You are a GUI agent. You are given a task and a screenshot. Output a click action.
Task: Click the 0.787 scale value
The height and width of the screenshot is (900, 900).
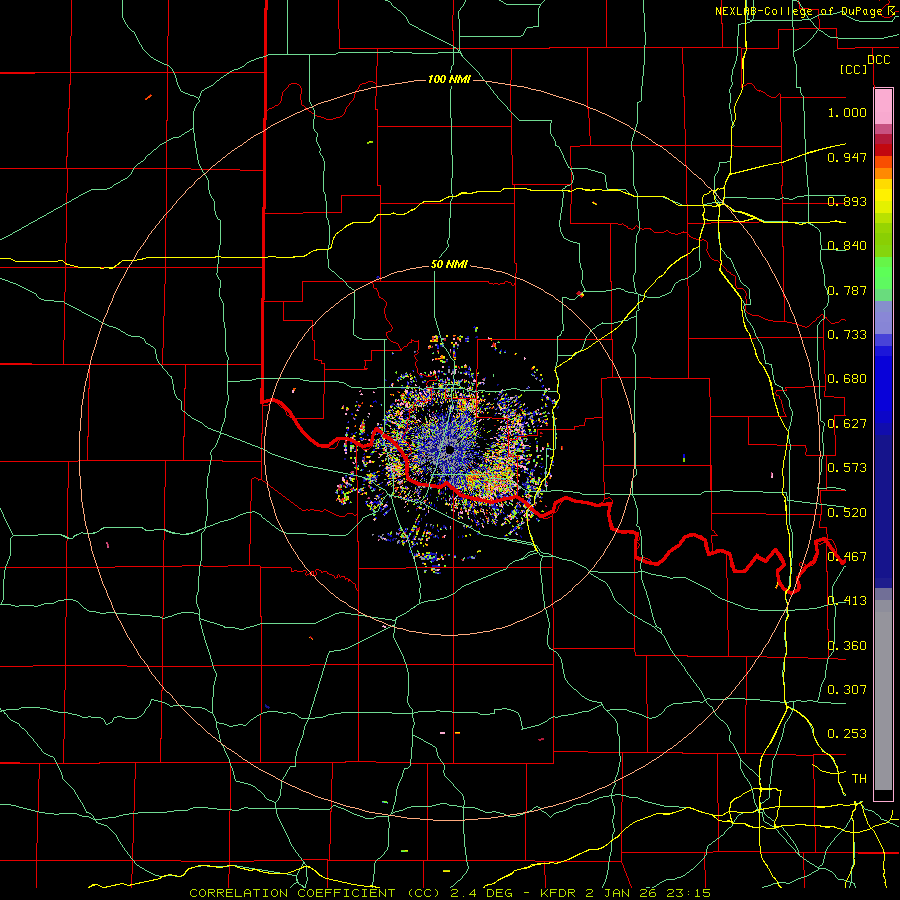pos(847,290)
